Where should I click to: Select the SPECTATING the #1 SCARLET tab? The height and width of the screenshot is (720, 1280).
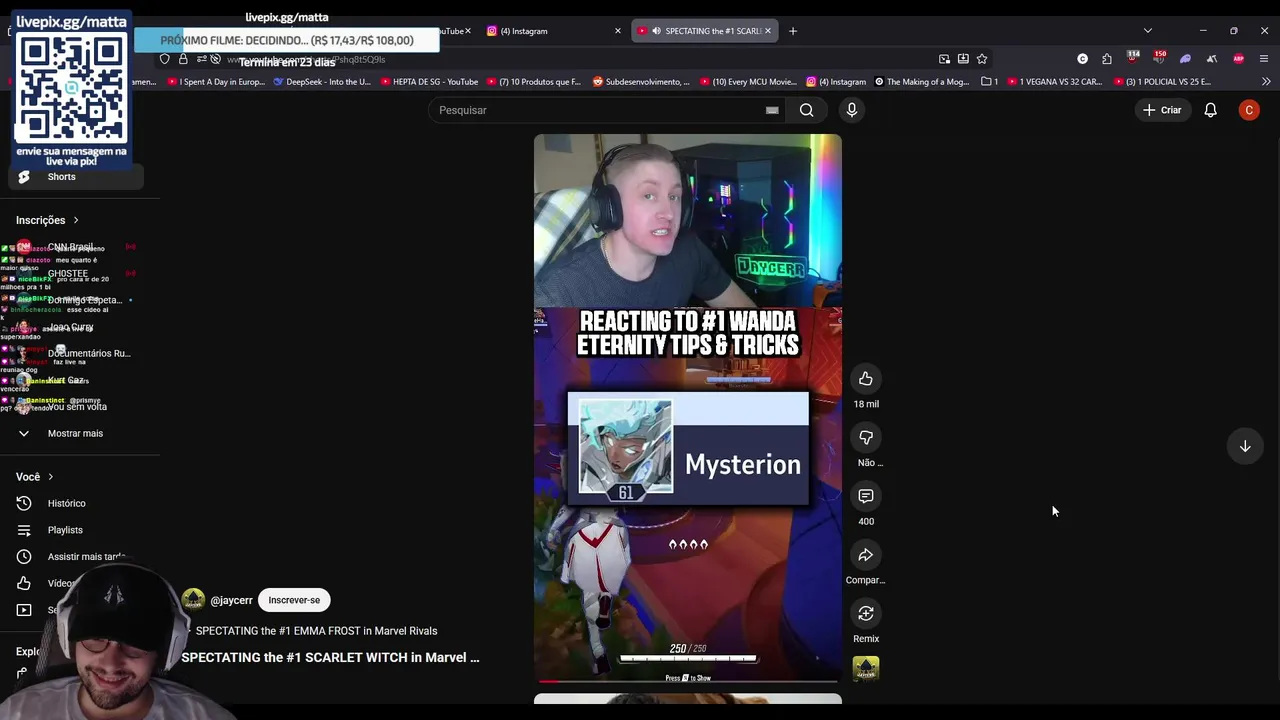(705, 31)
